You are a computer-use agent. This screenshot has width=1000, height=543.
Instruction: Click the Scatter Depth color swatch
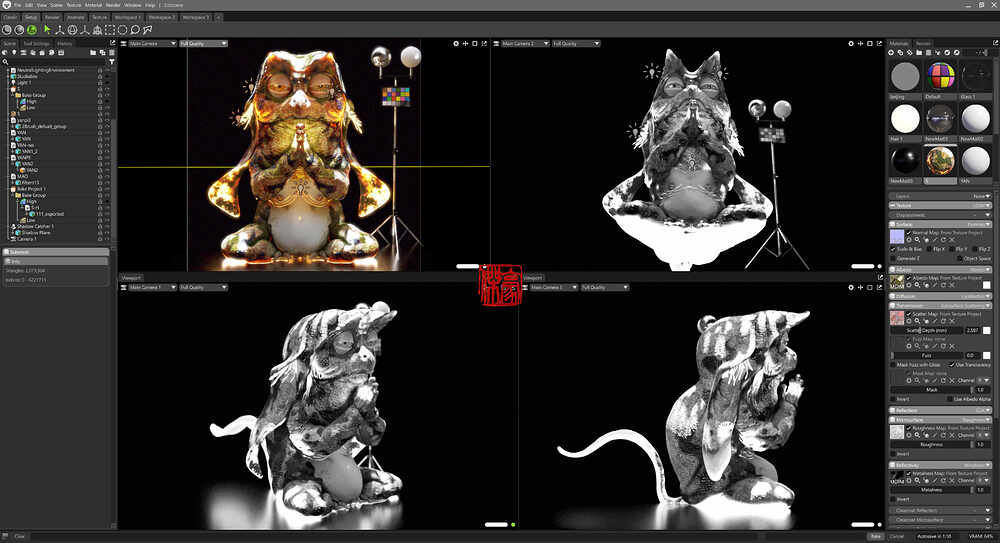coord(987,330)
